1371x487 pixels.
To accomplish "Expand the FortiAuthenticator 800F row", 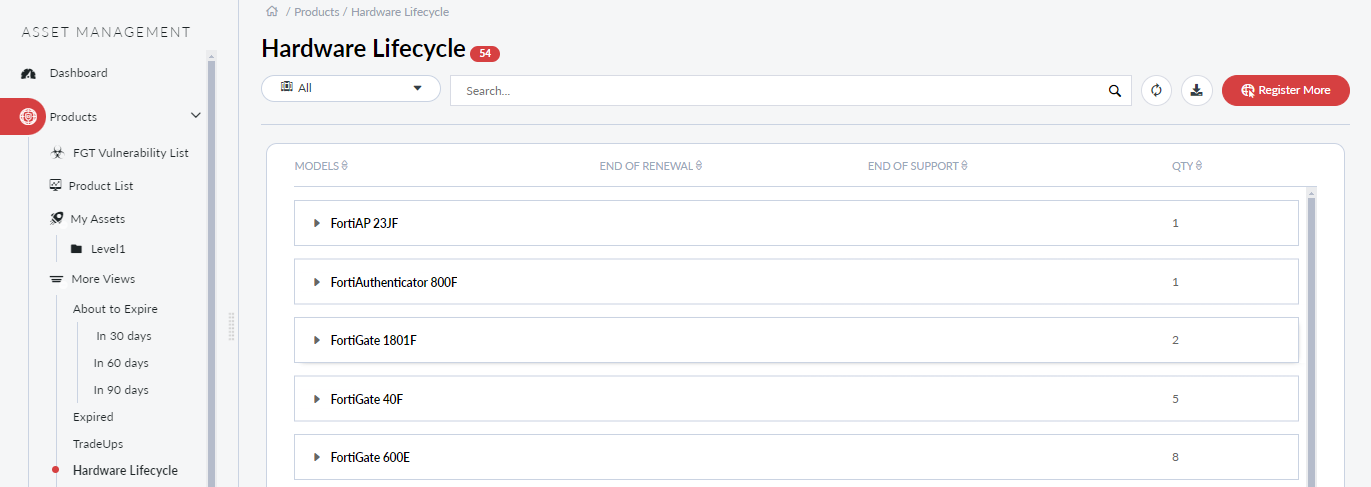I will 317,282.
